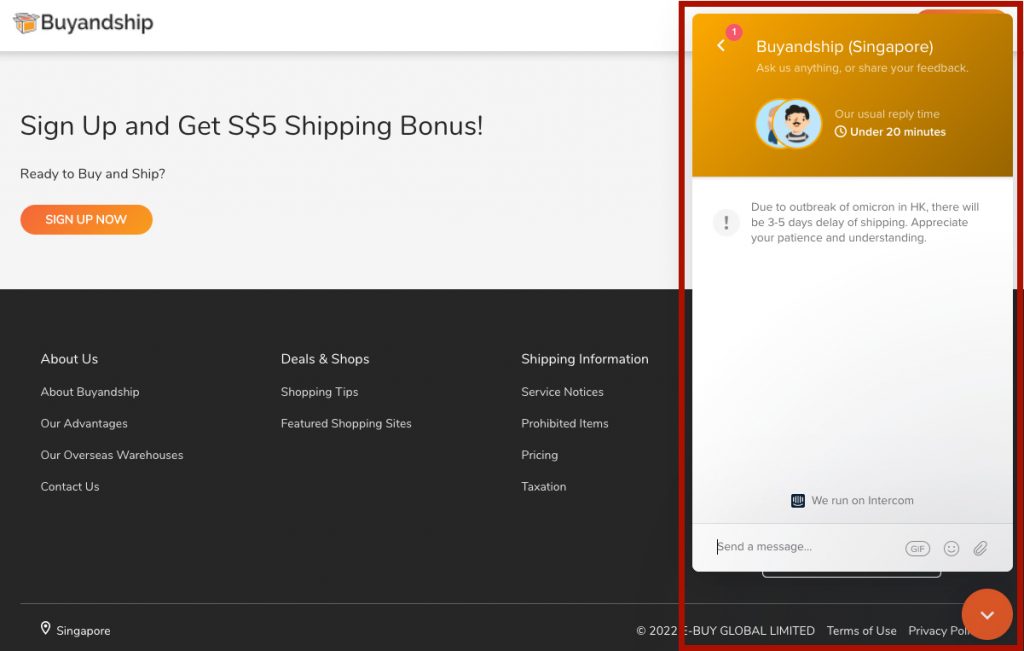Click We run on Intercom link
The width and height of the screenshot is (1024, 651).
point(852,501)
